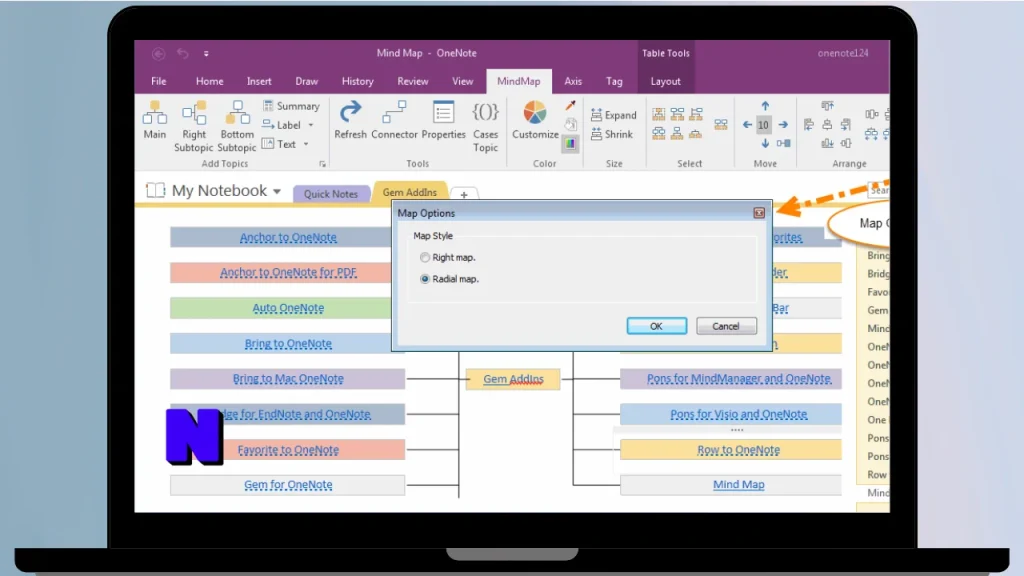
Task: Align topics to left in Arrange
Action: tap(809, 125)
